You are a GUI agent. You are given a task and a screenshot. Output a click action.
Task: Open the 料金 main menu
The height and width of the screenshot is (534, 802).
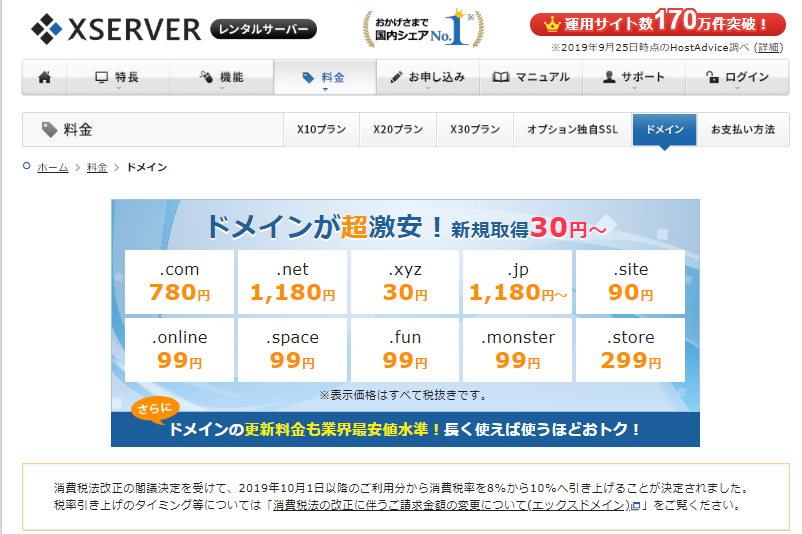[325, 77]
